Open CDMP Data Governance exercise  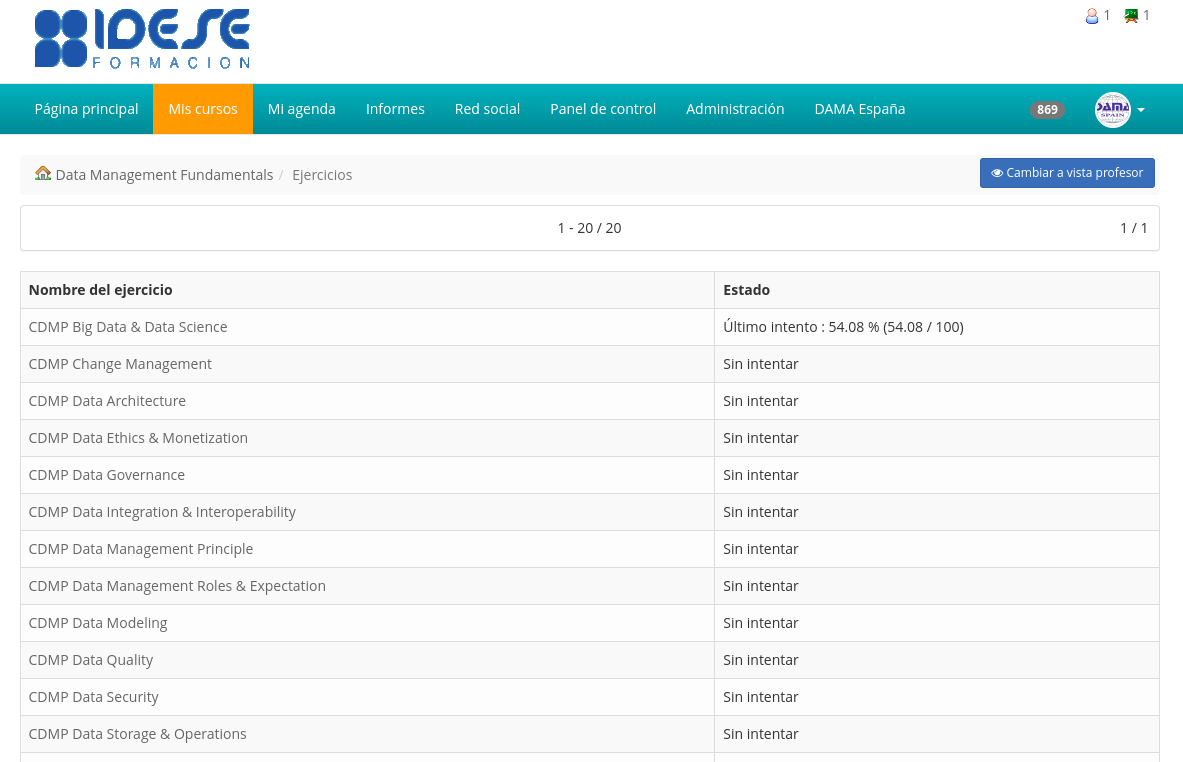(x=106, y=475)
